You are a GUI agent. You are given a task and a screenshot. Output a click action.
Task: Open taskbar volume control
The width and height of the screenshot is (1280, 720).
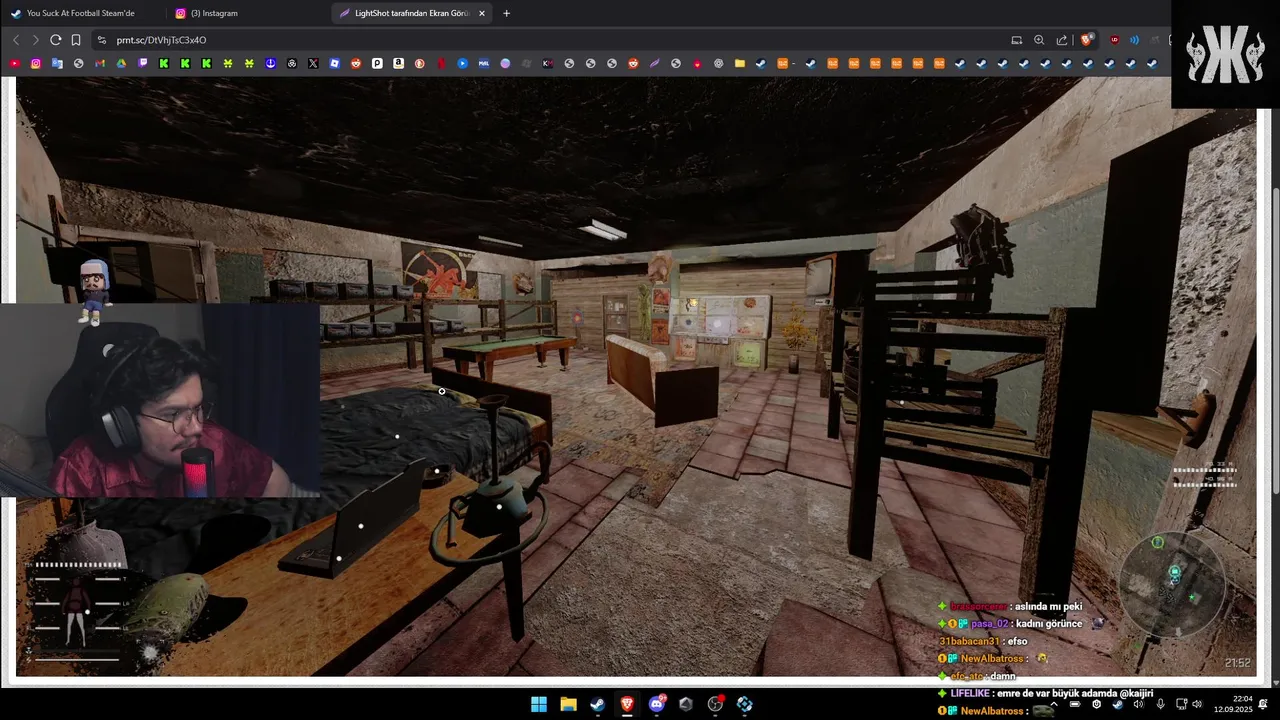1197,704
